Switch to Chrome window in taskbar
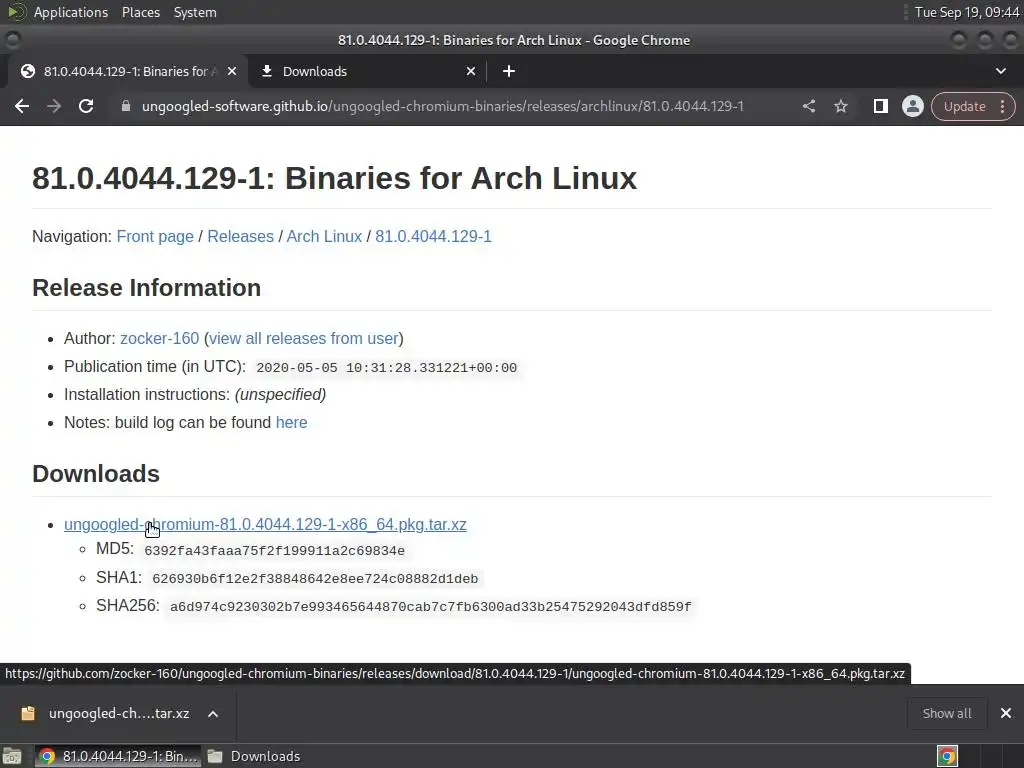Image resolution: width=1024 pixels, height=768 pixels. coord(117,756)
